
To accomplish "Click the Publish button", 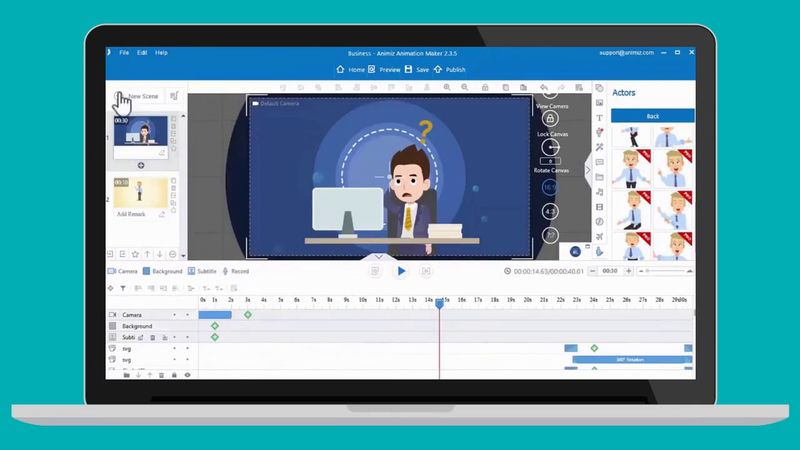I will tap(449, 69).
